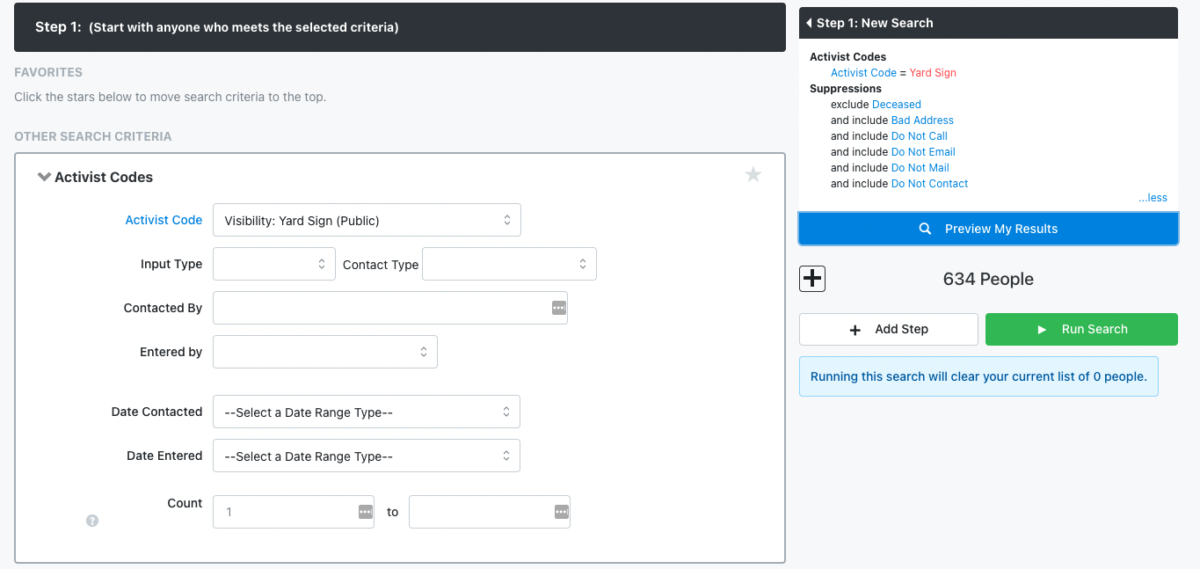Open the Contacted By ellipsis picker
The width and height of the screenshot is (1200, 569).
tap(558, 308)
